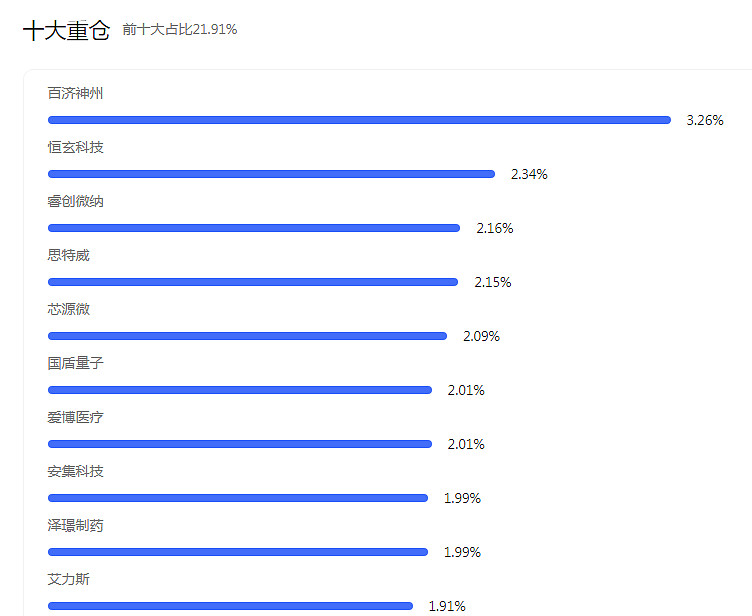Click the 2.15% value beside 思特威
The height and width of the screenshot is (616, 752).
[x=493, y=282]
